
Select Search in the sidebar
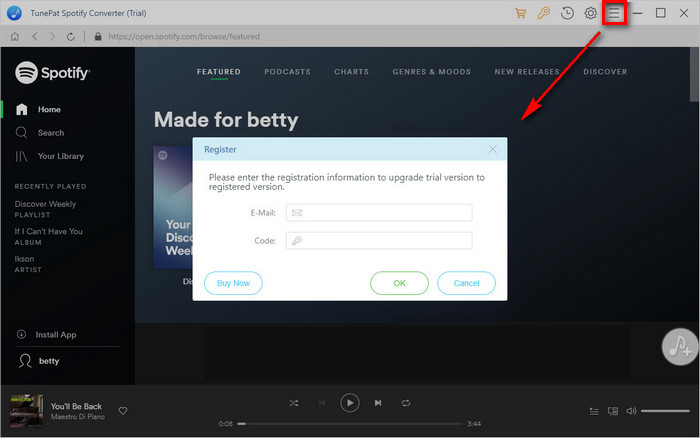pyautogui.click(x=51, y=133)
